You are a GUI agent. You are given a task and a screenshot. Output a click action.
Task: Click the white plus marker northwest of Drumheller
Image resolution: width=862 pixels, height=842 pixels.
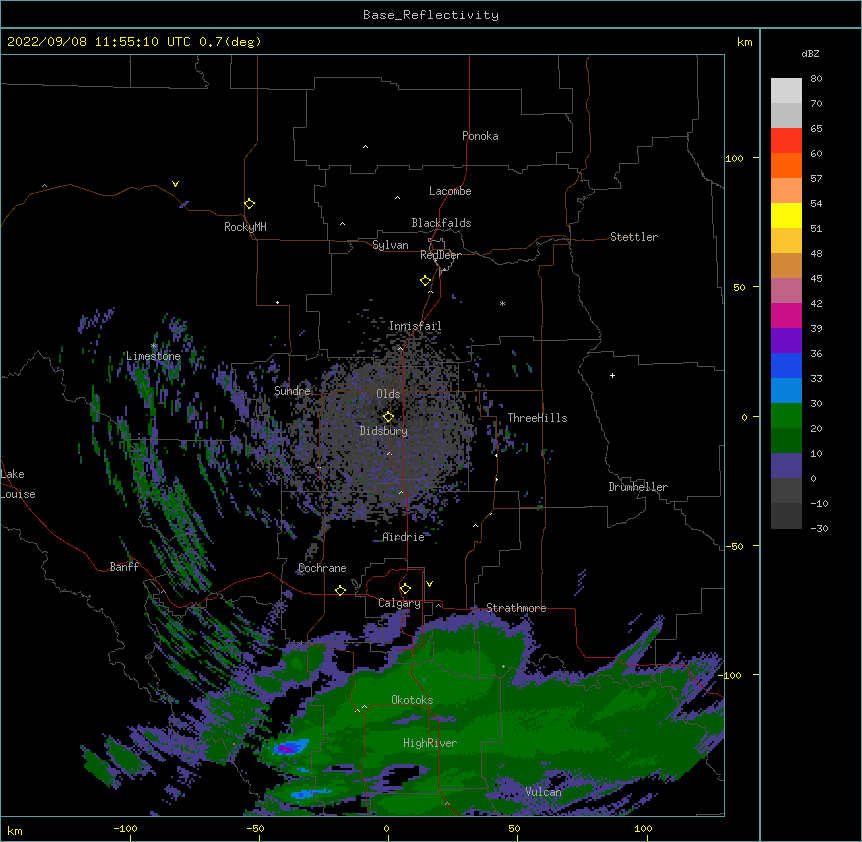tap(612, 375)
